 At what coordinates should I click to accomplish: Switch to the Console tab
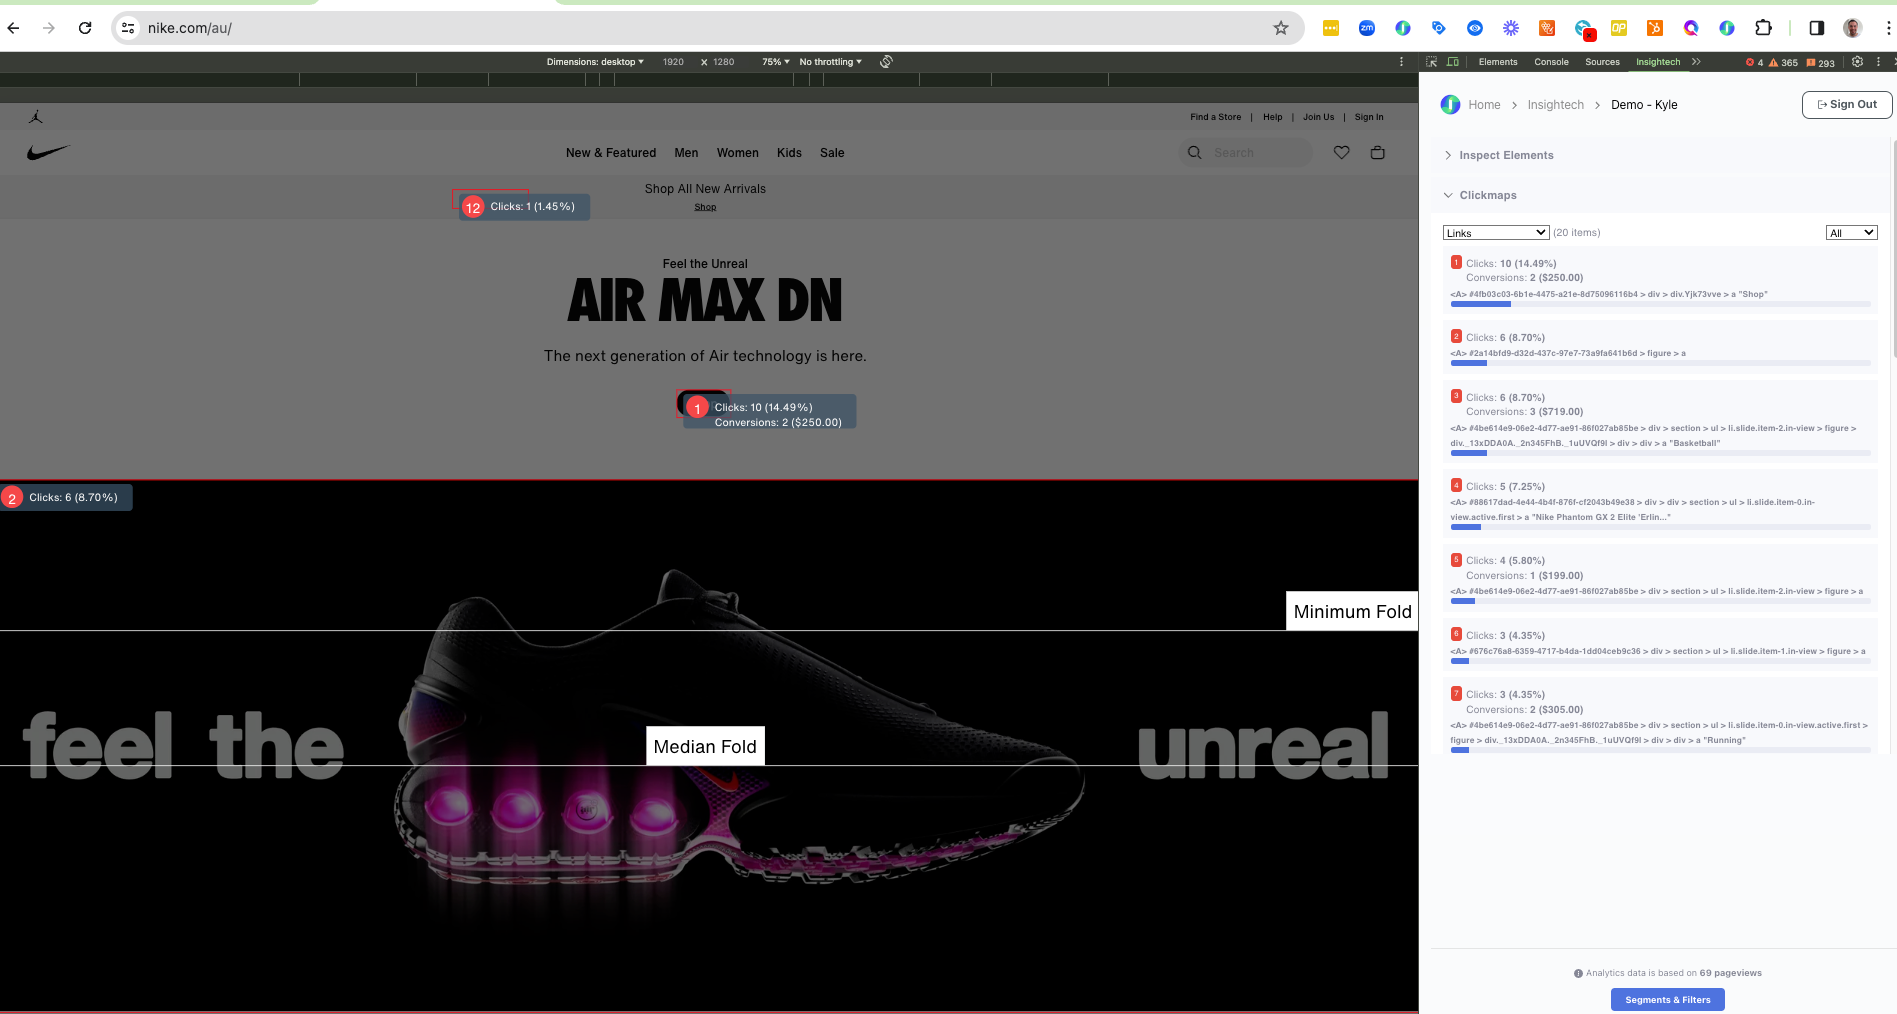coord(1551,62)
